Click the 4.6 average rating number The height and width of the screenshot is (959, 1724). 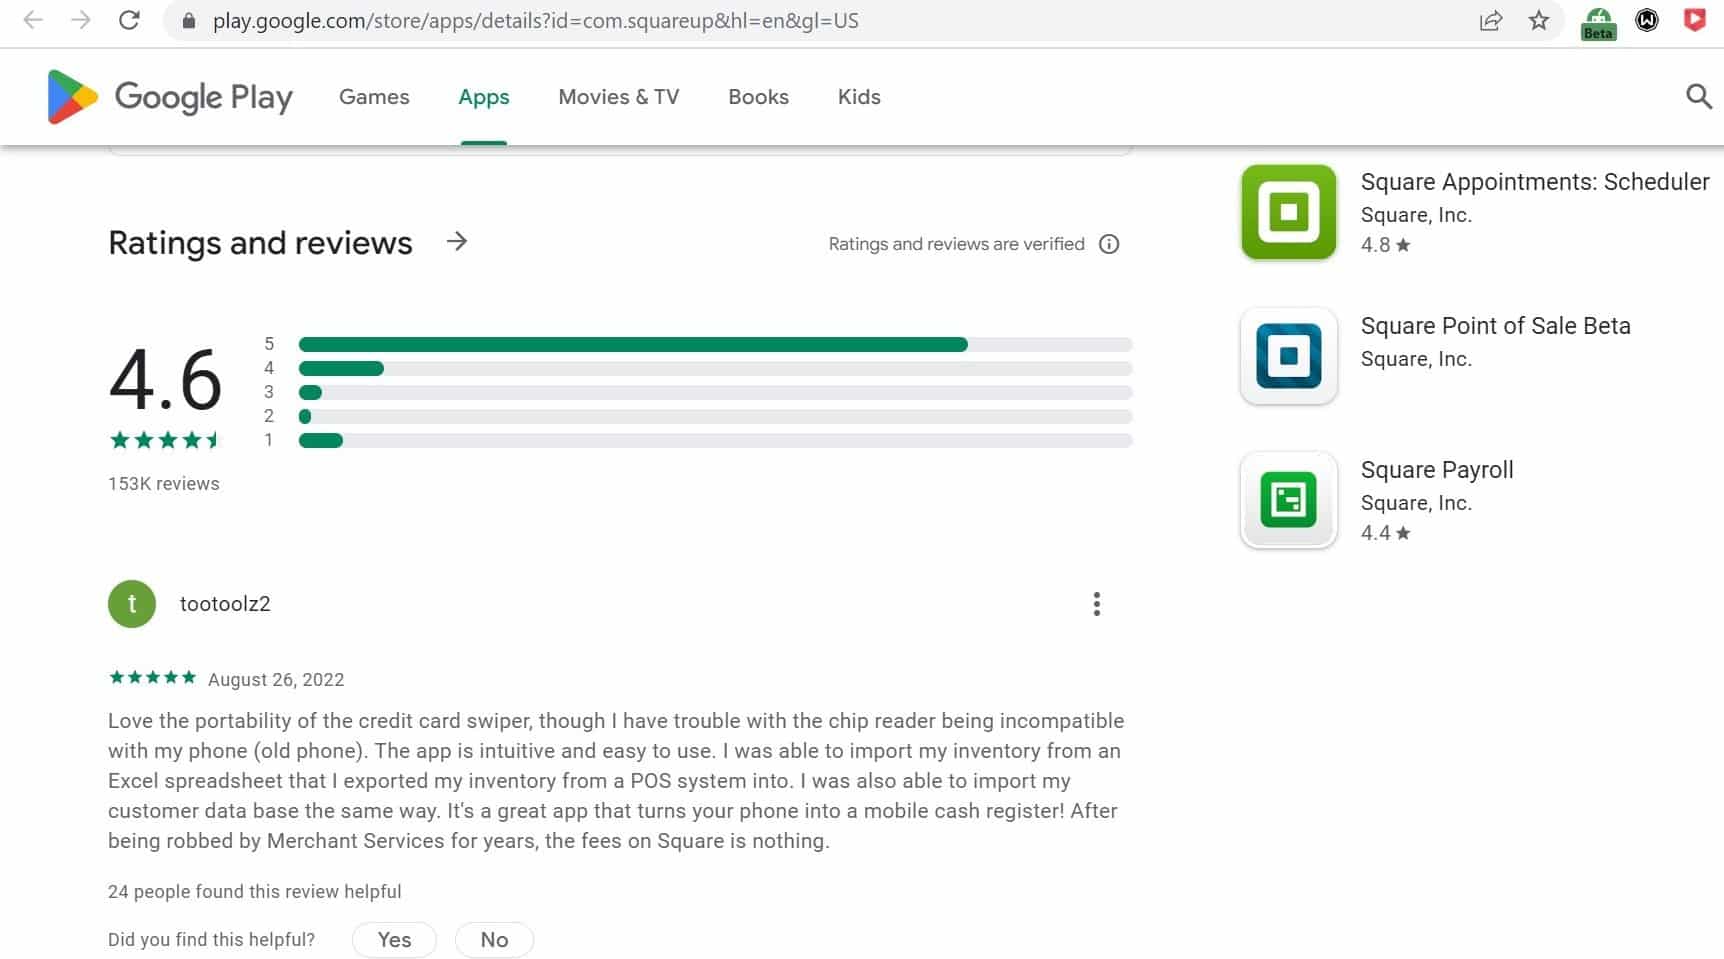point(165,381)
